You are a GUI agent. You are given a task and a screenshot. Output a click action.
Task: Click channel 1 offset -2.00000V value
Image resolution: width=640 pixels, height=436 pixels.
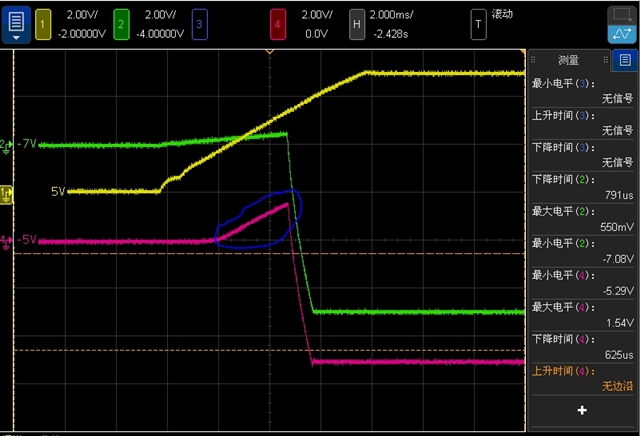pyautogui.click(x=82, y=34)
